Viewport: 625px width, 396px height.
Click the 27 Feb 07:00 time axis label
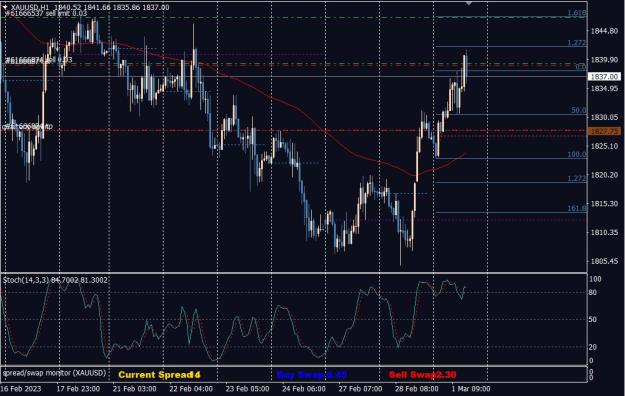360,388
